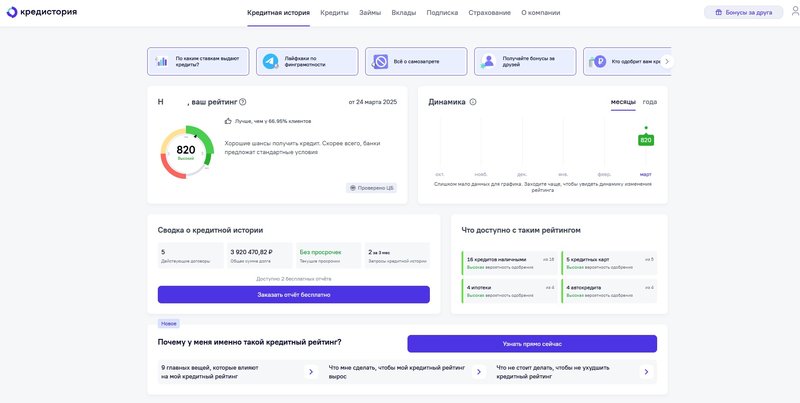The width and height of the screenshot is (800, 403).
Task: Open the Подписка menu item
Action: tap(442, 13)
